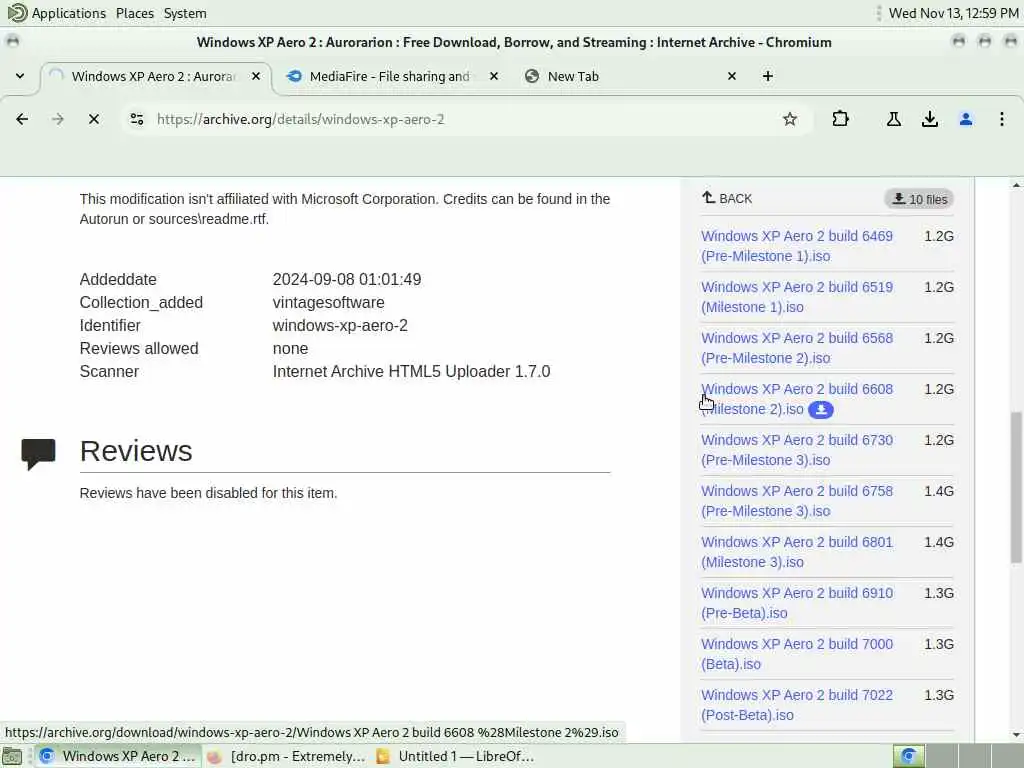Image resolution: width=1024 pixels, height=768 pixels.
Task: Download build 6801 (Milestone 3).iso
Action: (797, 552)
